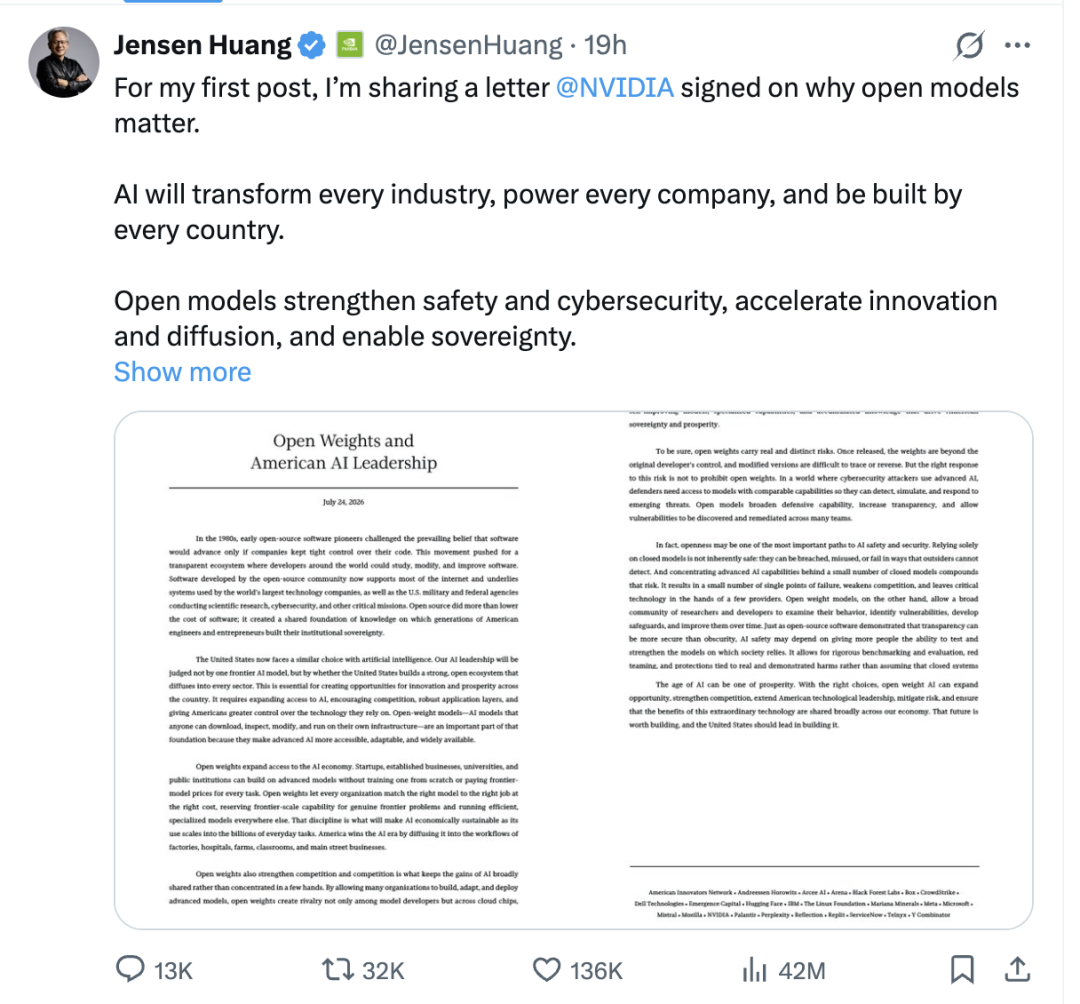This screenshot has height=1004, width=1080.
Task: Like the post with the heart icon
Action: click(x=547, y=970)
